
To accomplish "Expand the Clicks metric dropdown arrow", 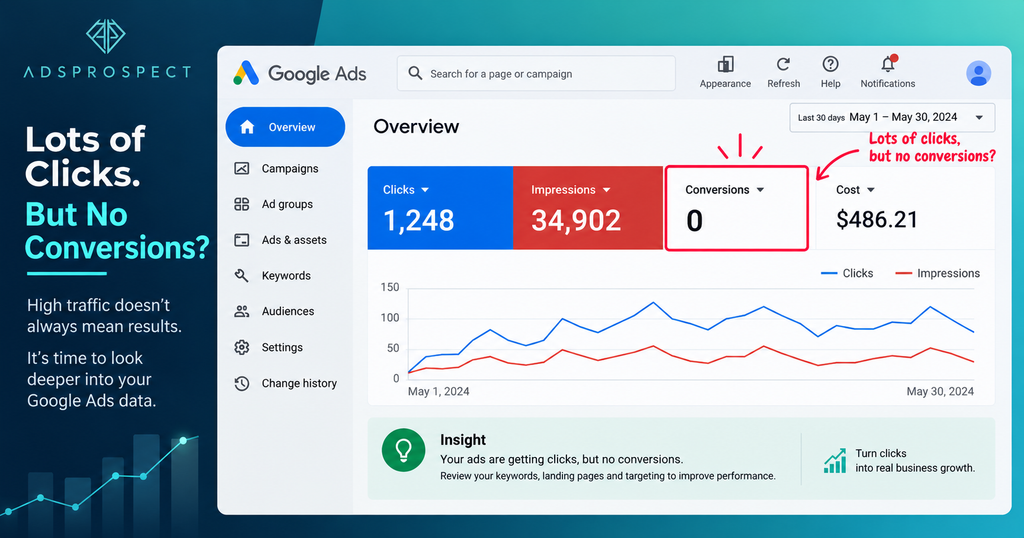I will click(425, 190).
